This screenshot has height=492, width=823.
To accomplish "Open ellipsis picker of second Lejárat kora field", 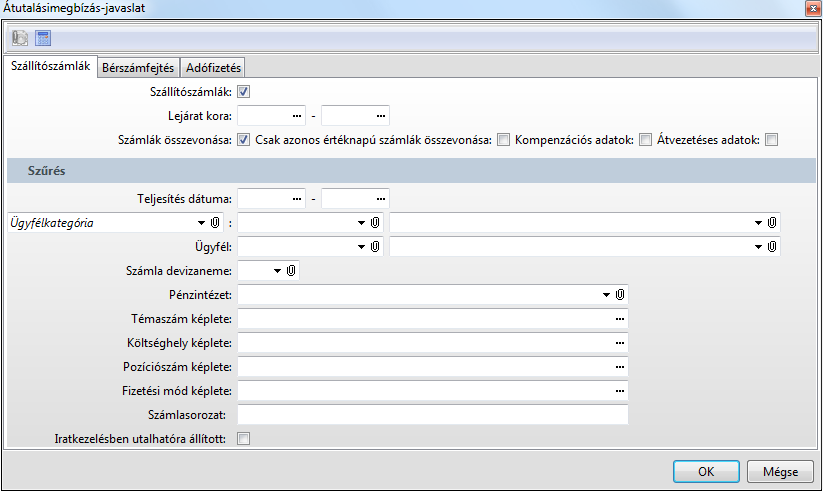I will click(381, 116).
